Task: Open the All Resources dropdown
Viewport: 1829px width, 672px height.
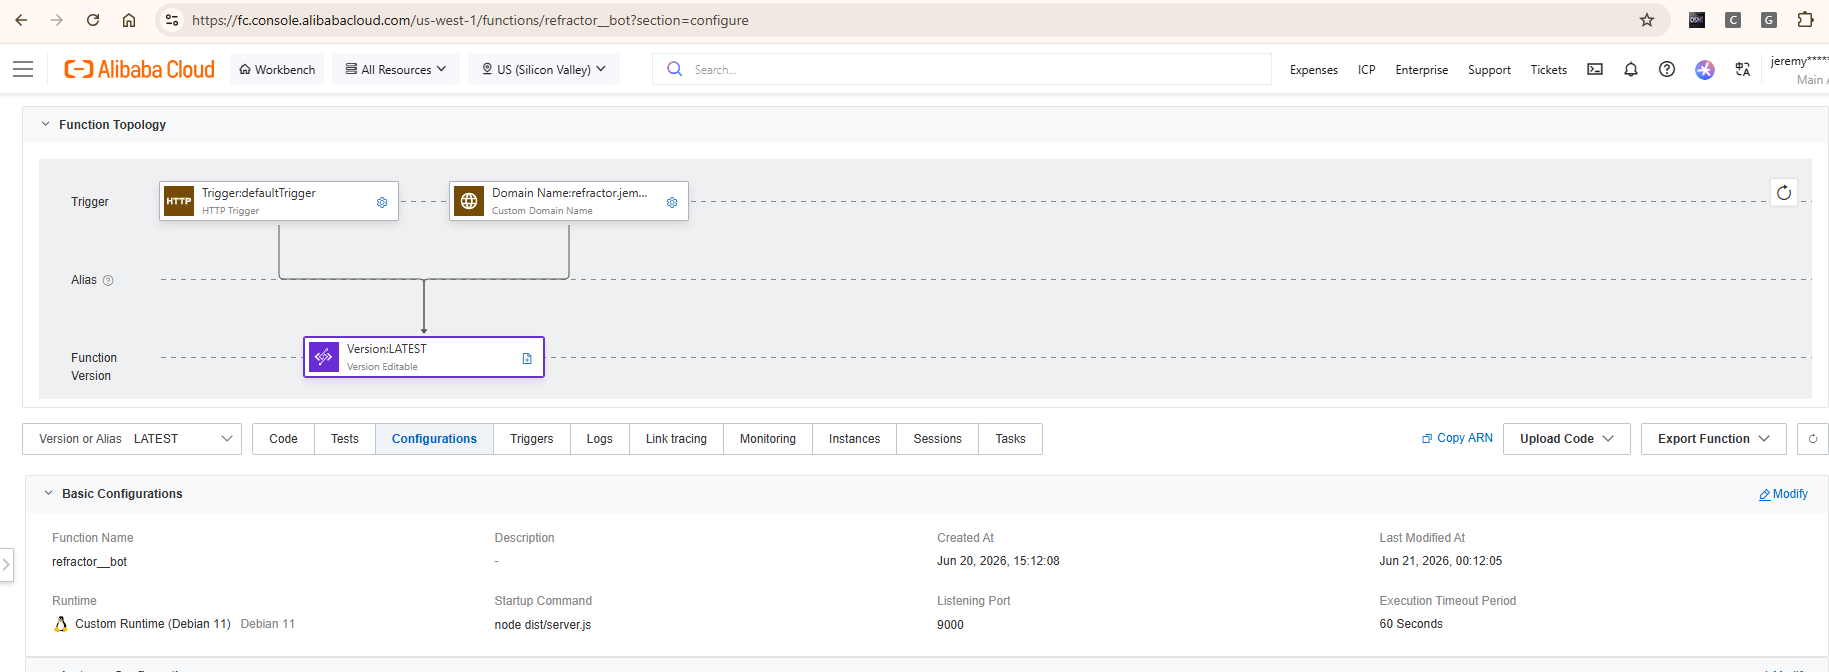Action: [396, 69]
